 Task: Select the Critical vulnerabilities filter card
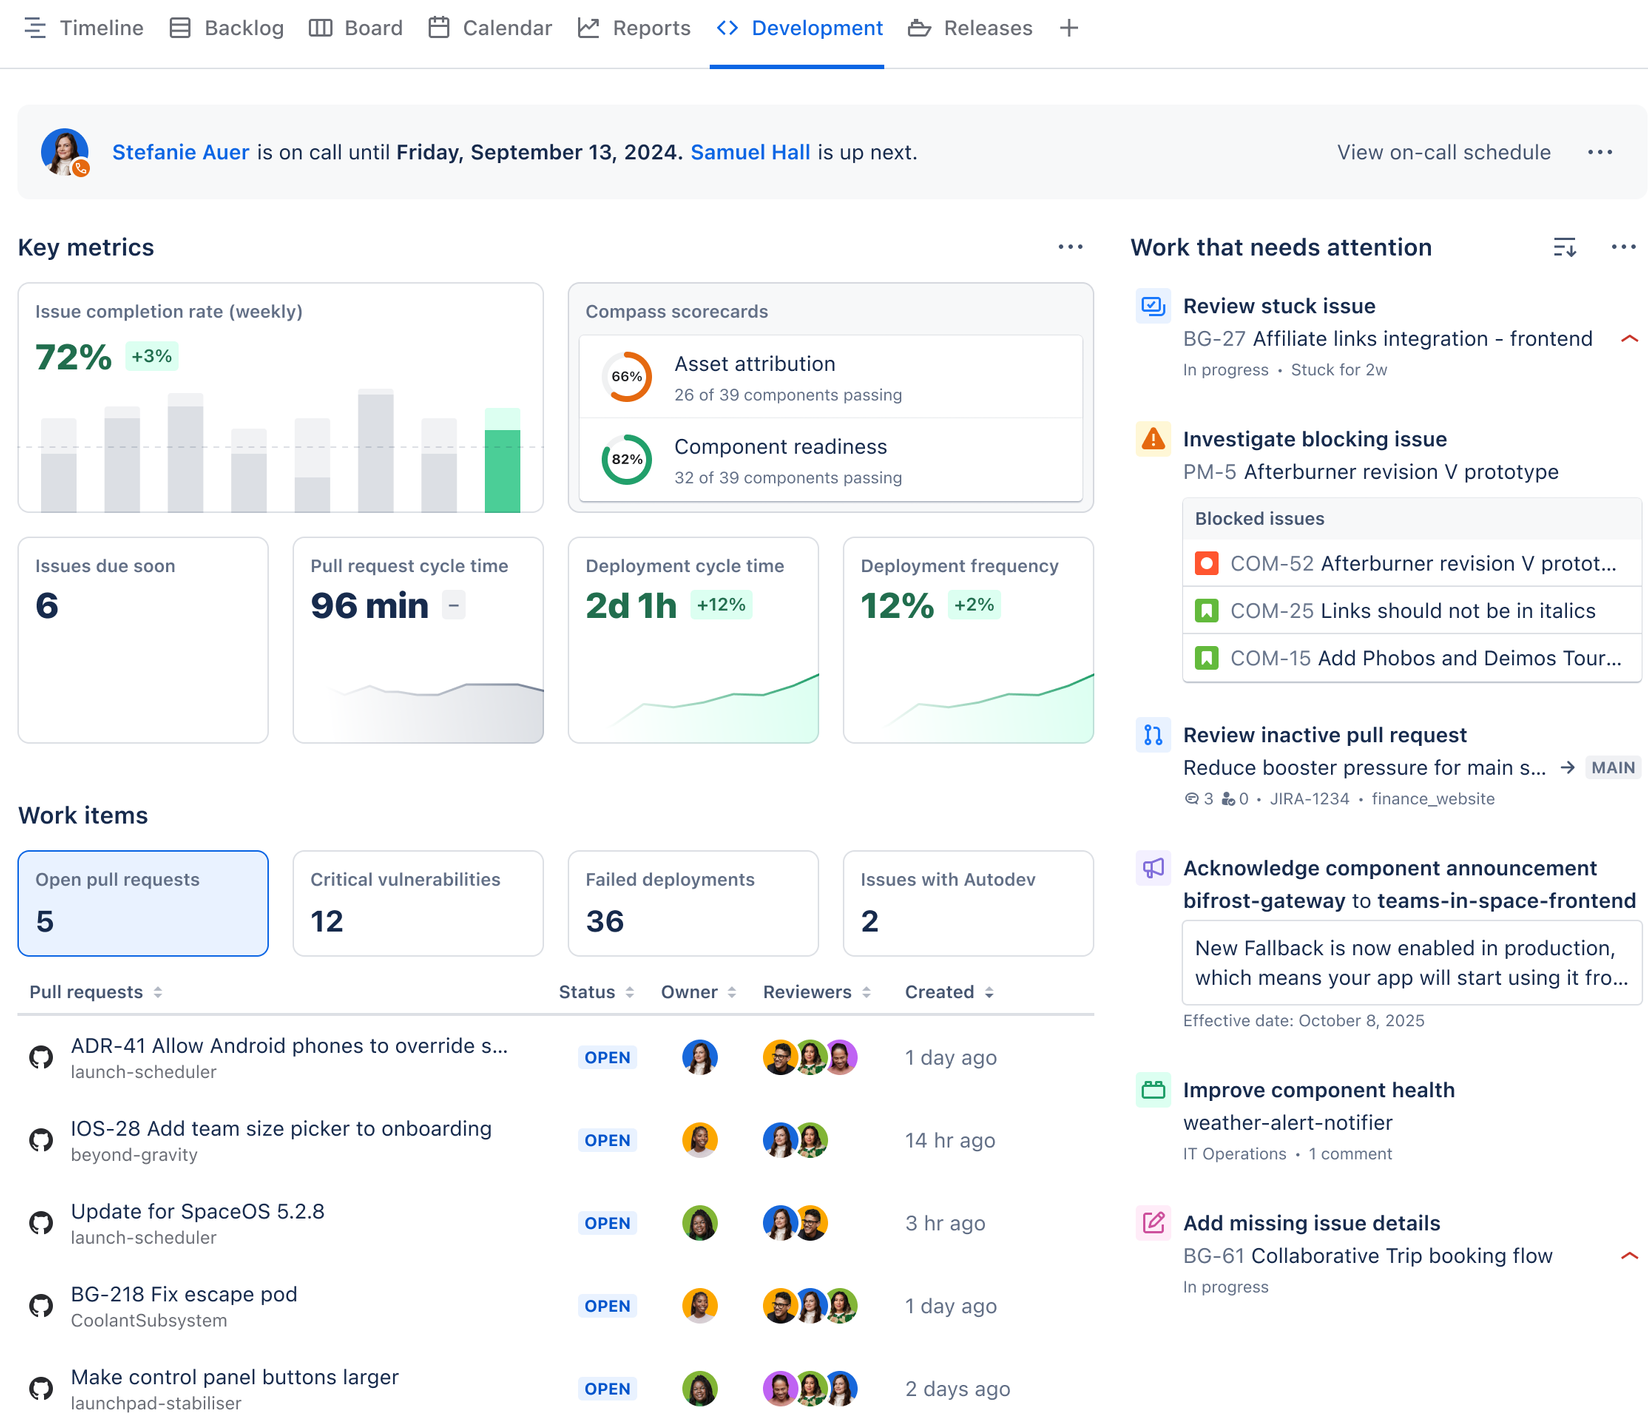(x=418, y=902)
